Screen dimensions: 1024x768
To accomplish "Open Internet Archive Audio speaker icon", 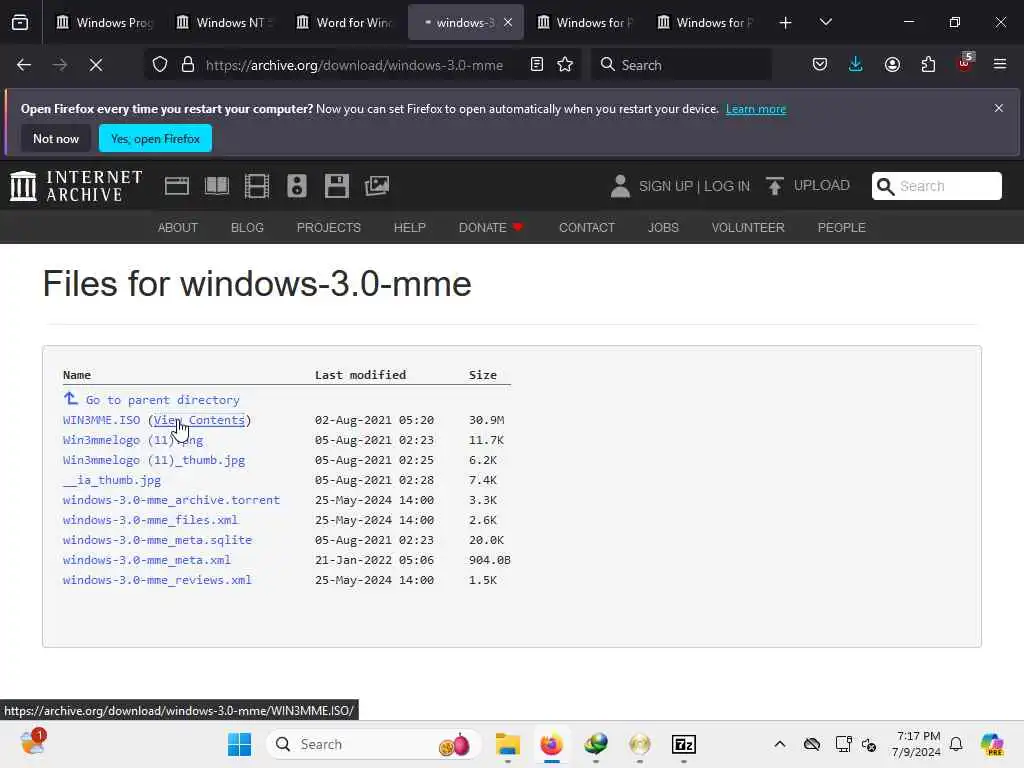I will coord(296,186).
